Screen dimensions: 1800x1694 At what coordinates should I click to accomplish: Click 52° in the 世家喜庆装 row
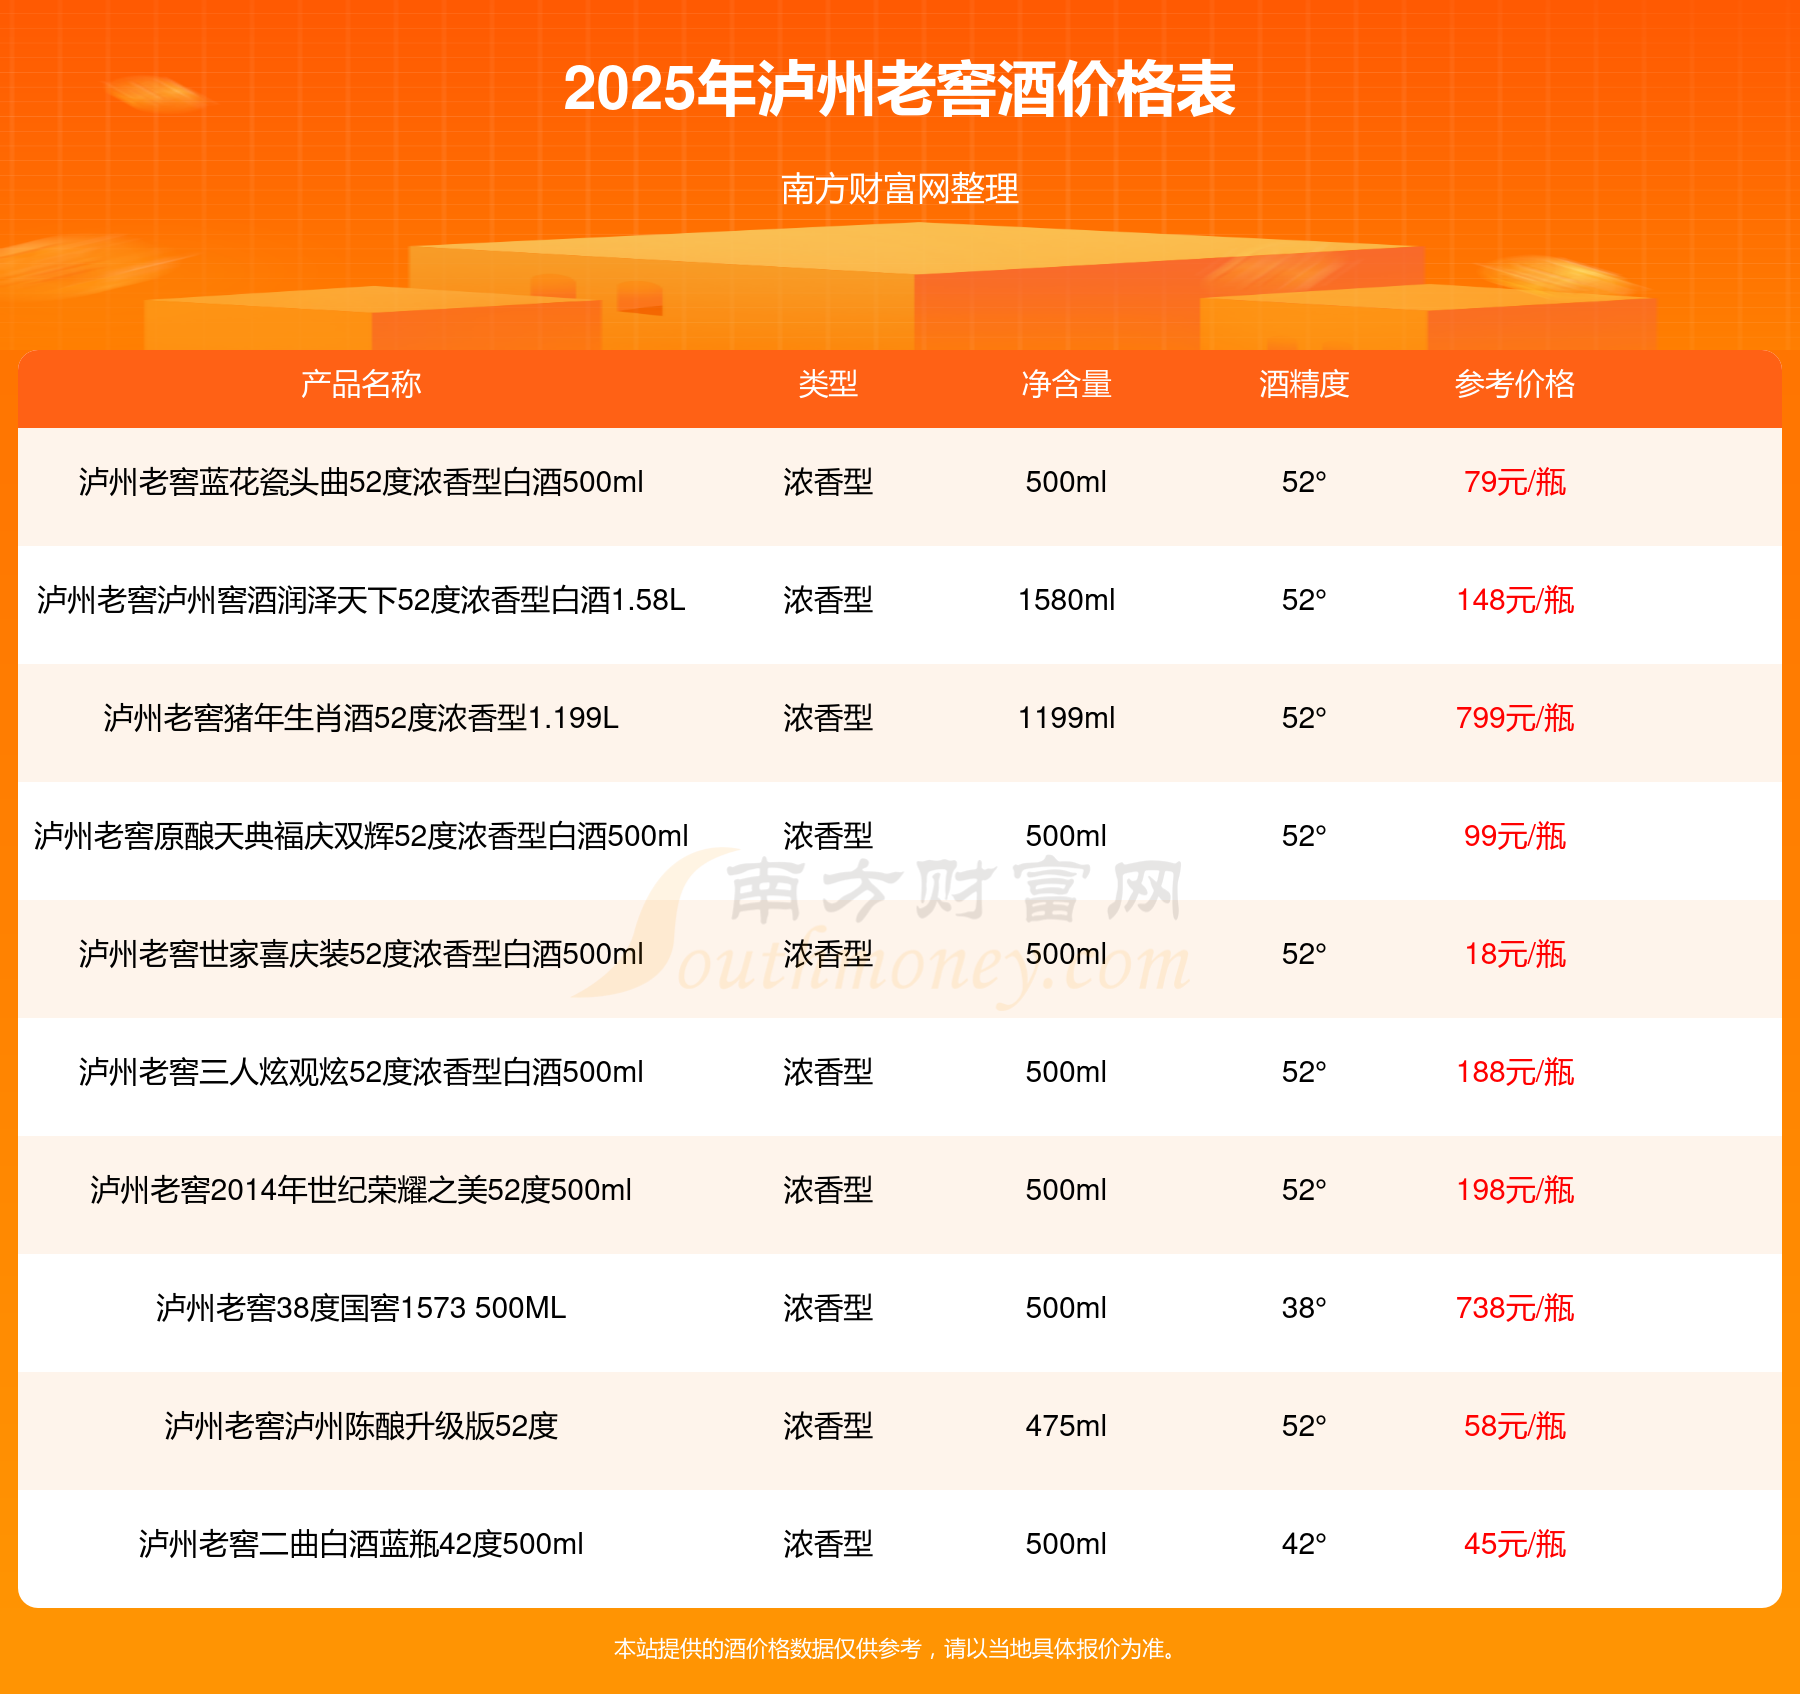pos(1304,954)
